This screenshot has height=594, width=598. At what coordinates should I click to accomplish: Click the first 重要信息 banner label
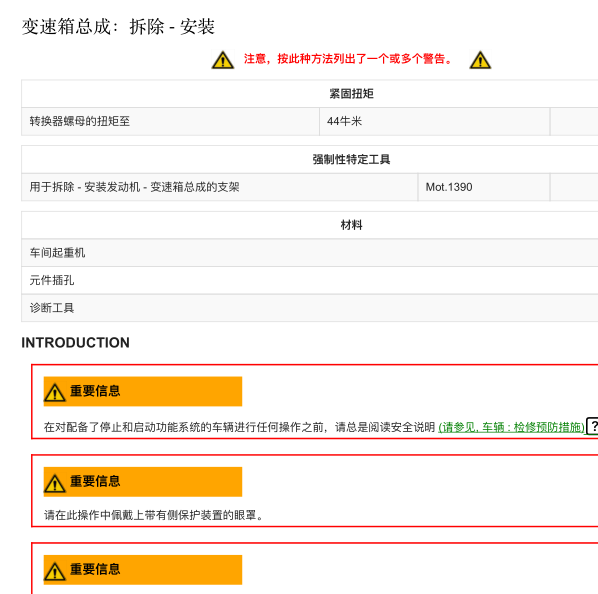pyautogui.click(x=95, y=391)
